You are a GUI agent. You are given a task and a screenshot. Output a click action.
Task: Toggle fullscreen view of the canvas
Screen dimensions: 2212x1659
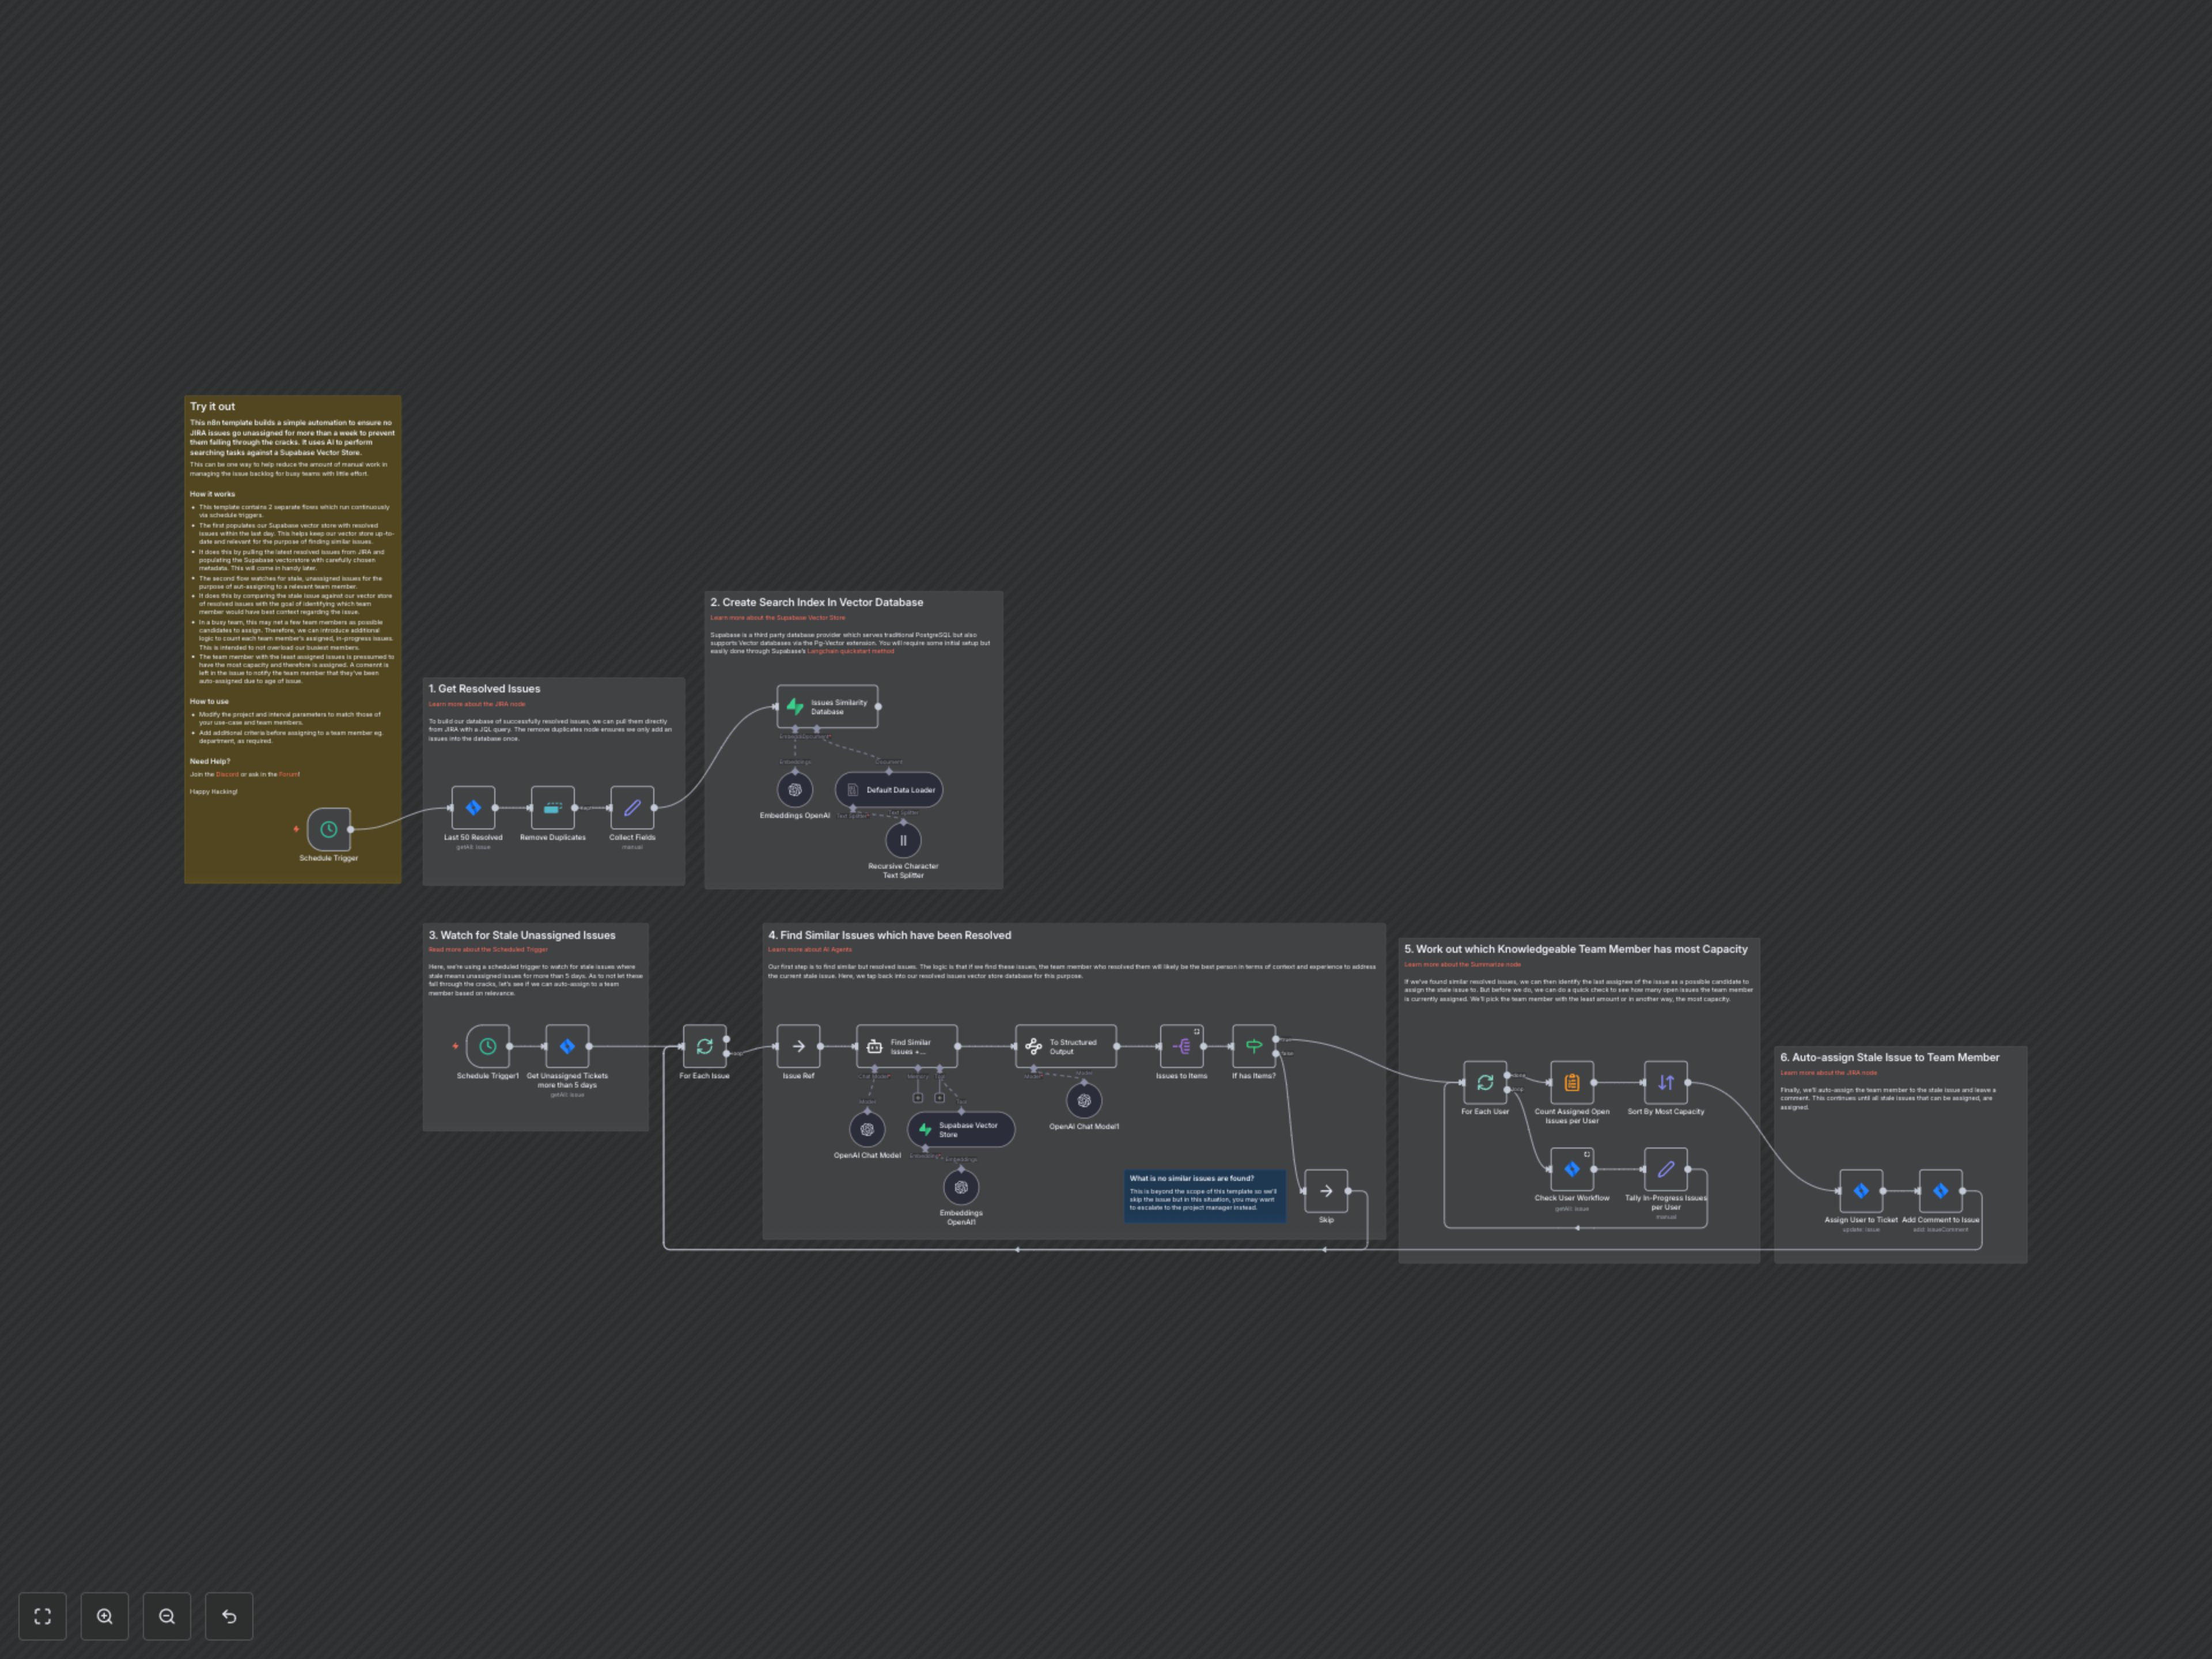pyautogui.click(x=42, y=1615)
